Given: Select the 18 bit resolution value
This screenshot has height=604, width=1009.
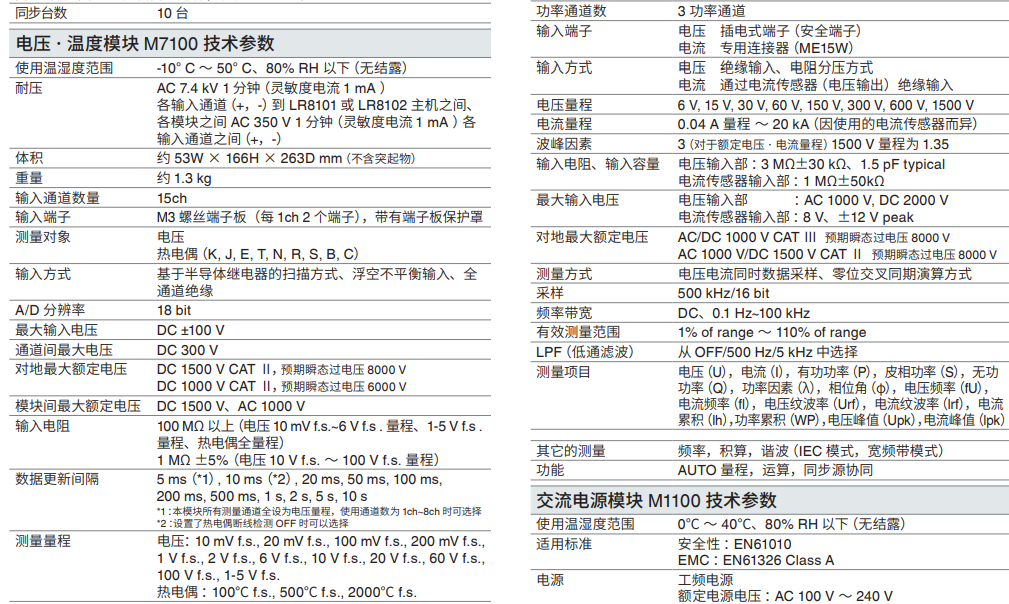Looking at the screenshot, I should click(x=174, y=311).
